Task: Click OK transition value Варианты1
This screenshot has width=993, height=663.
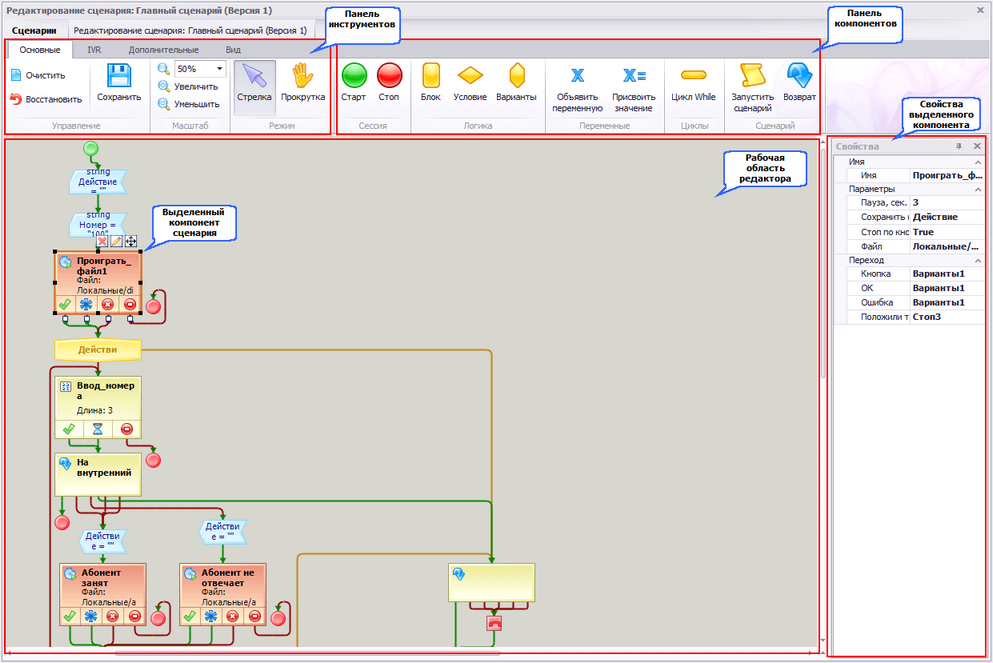Action: click(947, 288)
